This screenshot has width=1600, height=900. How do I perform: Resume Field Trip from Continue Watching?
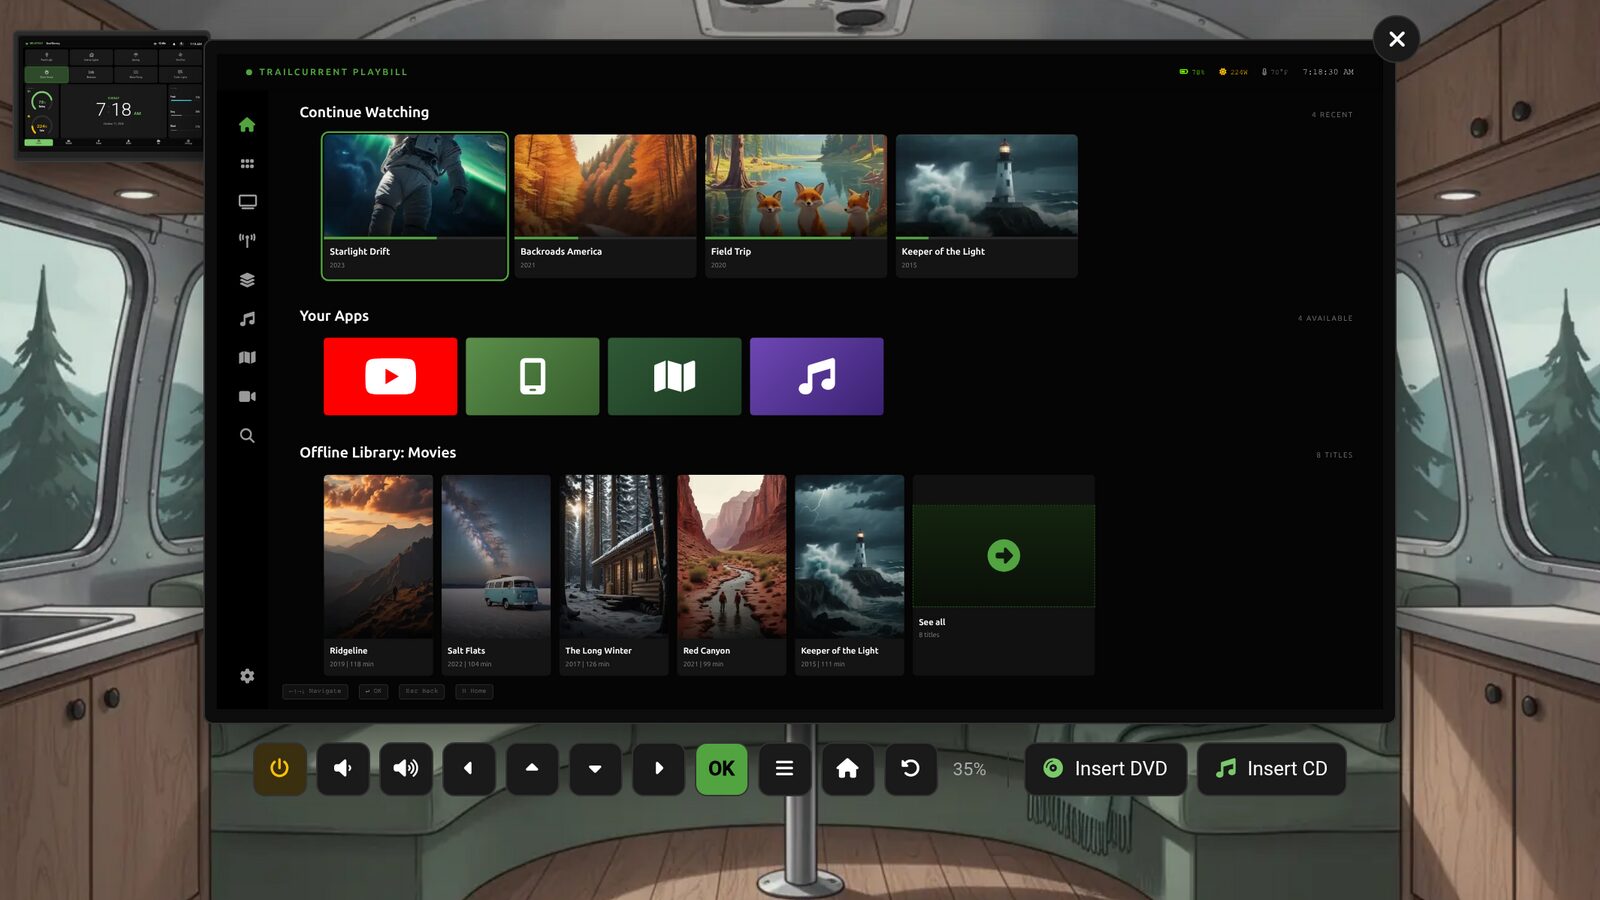tap(796, 206)
